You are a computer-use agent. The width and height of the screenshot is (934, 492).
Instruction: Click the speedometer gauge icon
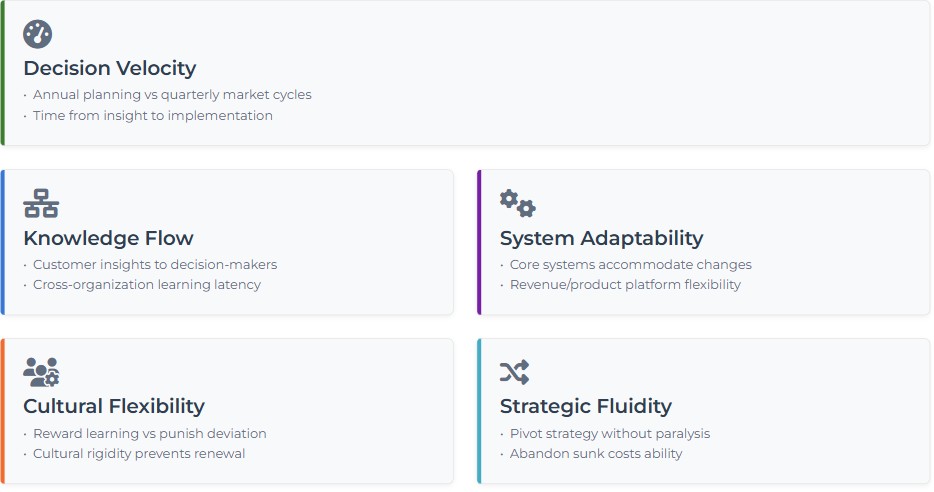click(38, 34)
